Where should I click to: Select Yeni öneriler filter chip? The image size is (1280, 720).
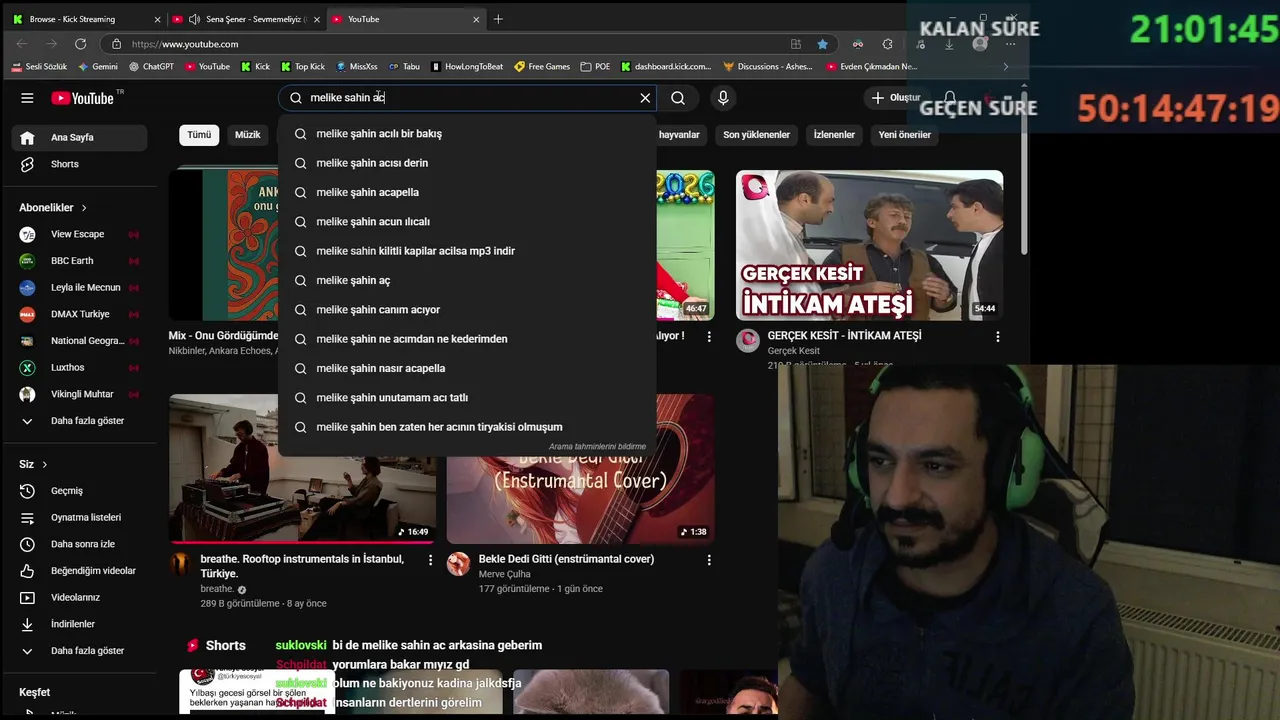(904, 135)
